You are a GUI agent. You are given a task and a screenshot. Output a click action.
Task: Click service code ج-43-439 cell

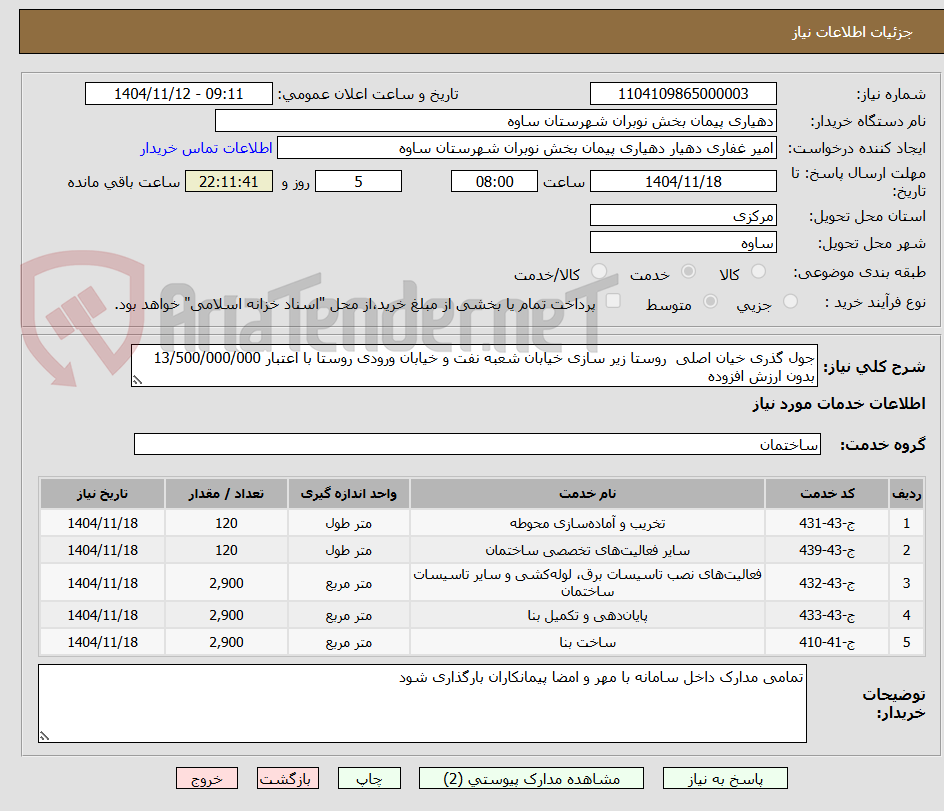coord(827,550)
